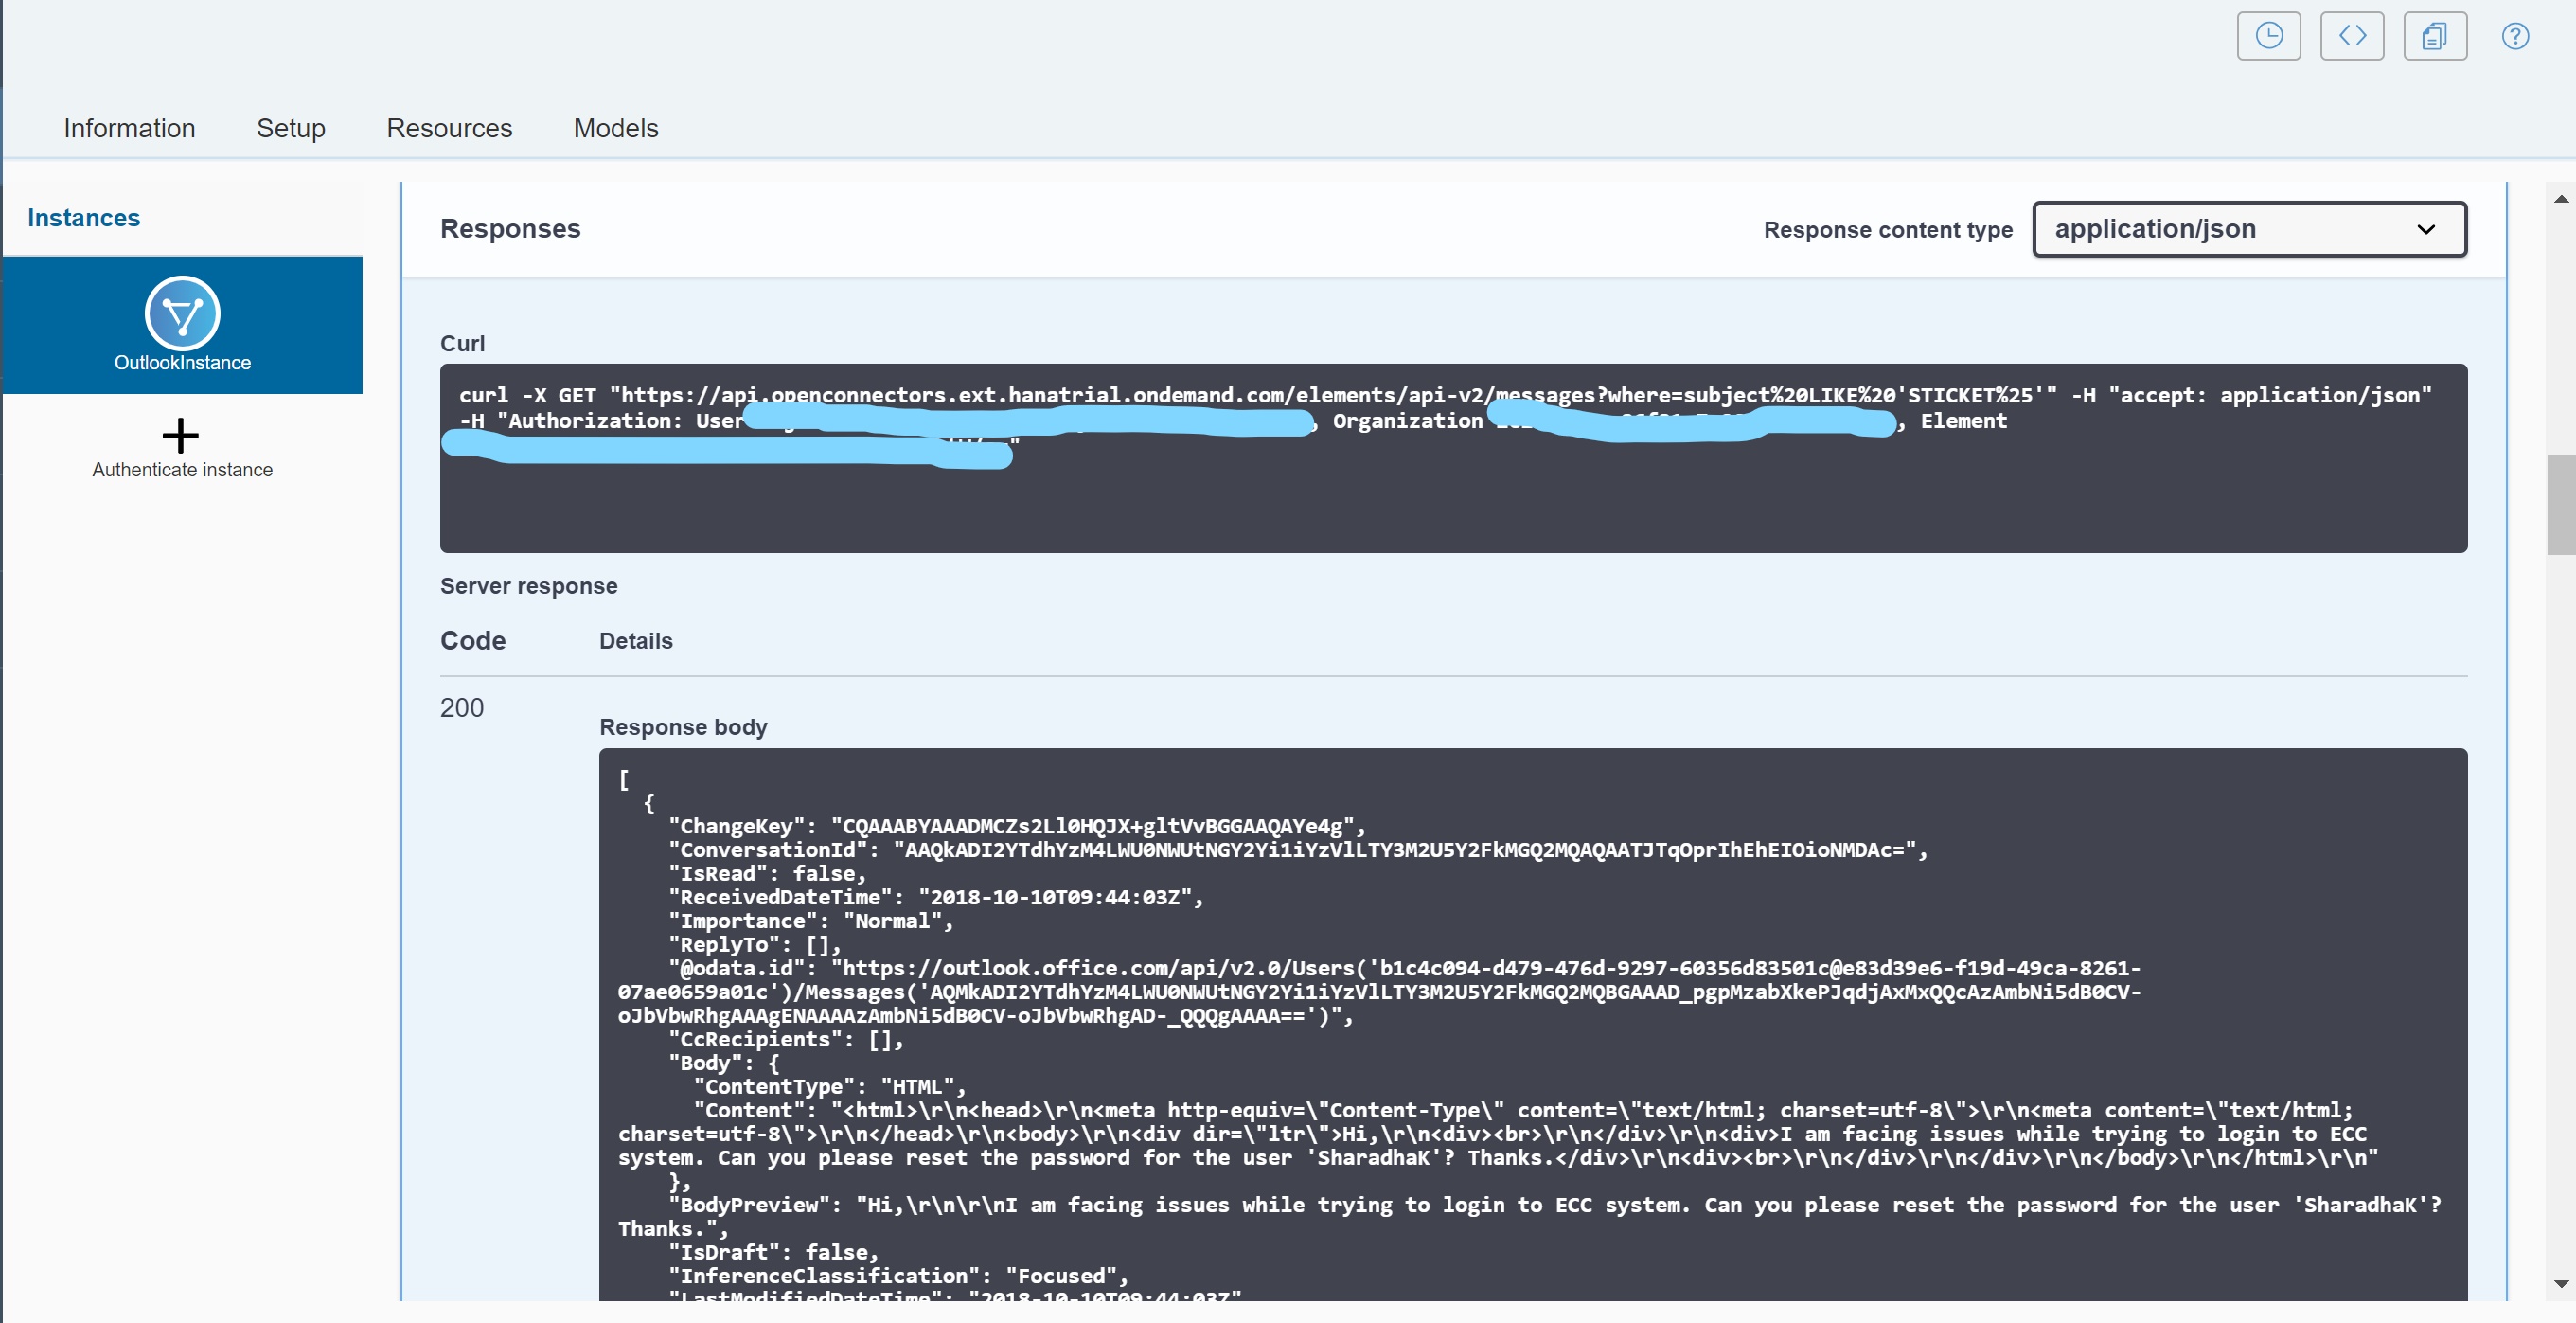Image resolution: width=2576 pixels, height=1323 pixels.
Task: Open help question mark icon
Action: click(2515, 36)
